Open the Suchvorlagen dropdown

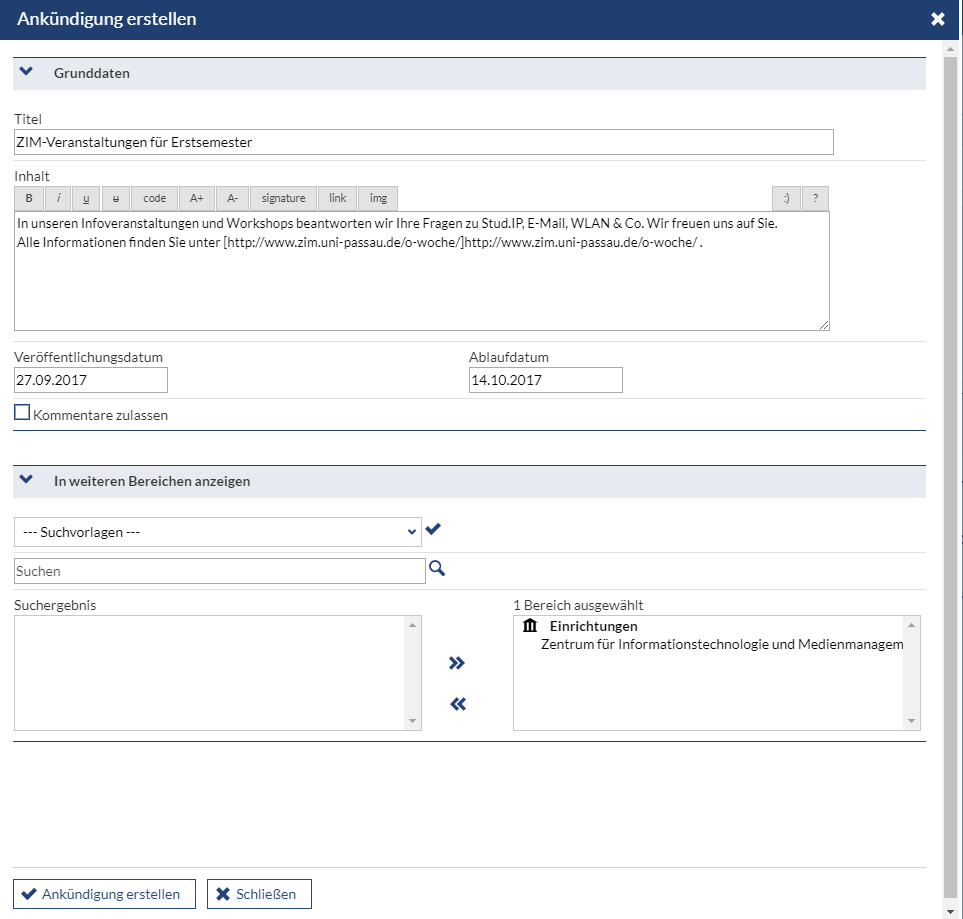point(217,532)
